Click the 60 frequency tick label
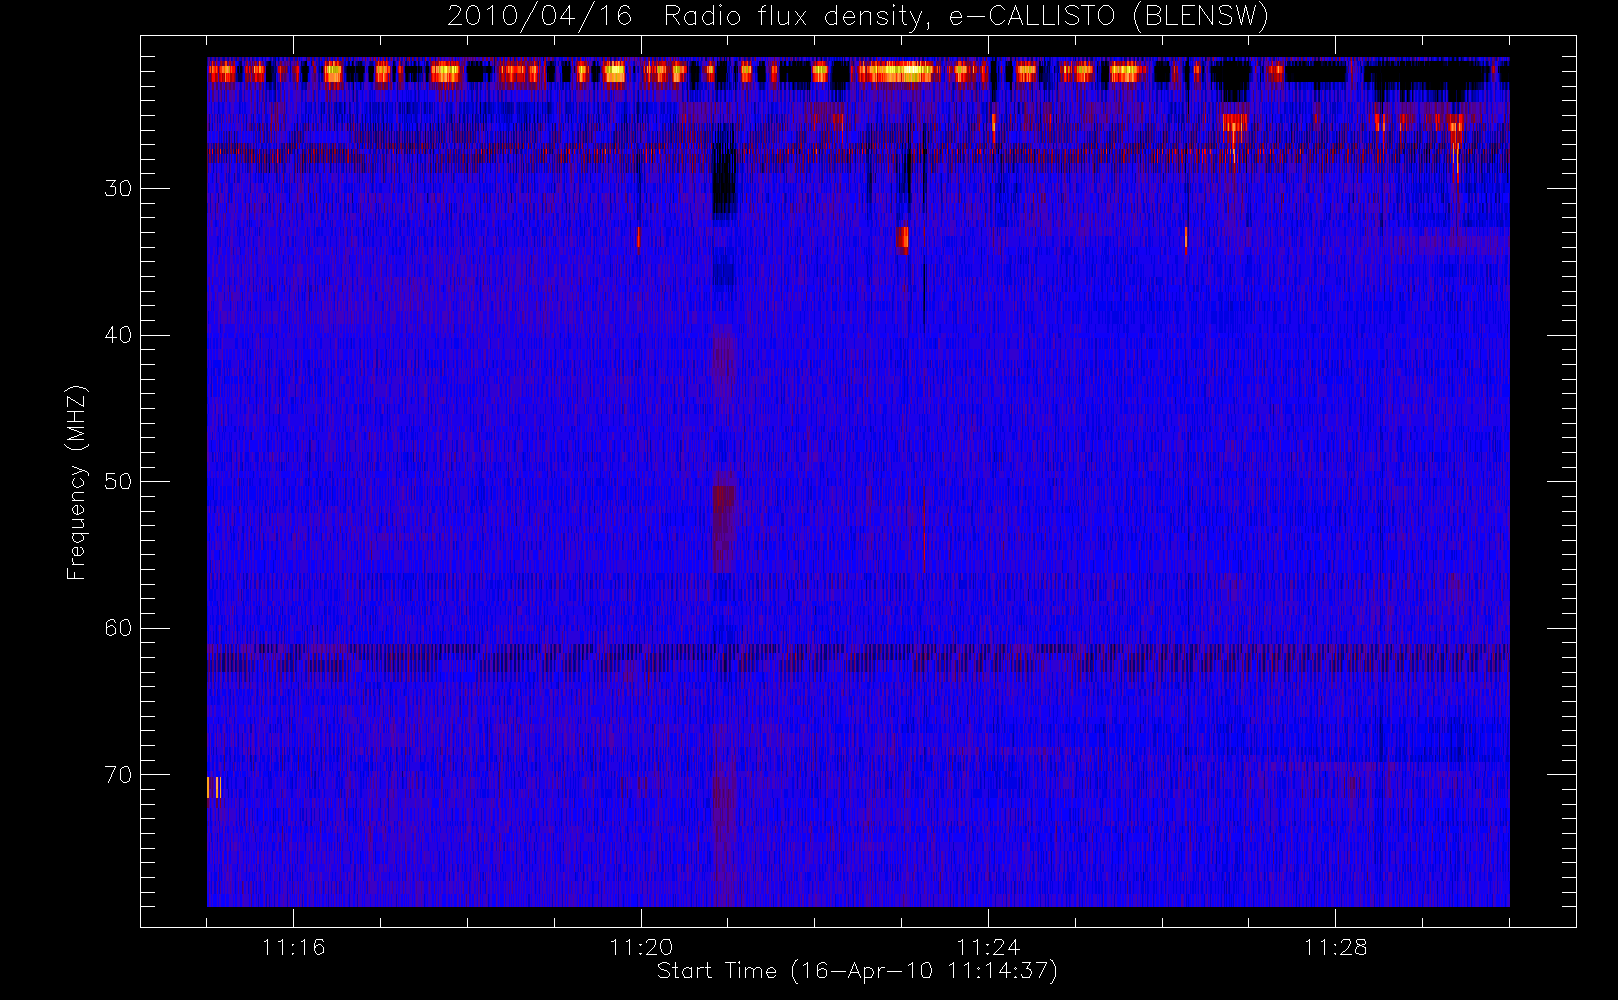The height and width of the screenshot is (1000, 1618). 118,628
